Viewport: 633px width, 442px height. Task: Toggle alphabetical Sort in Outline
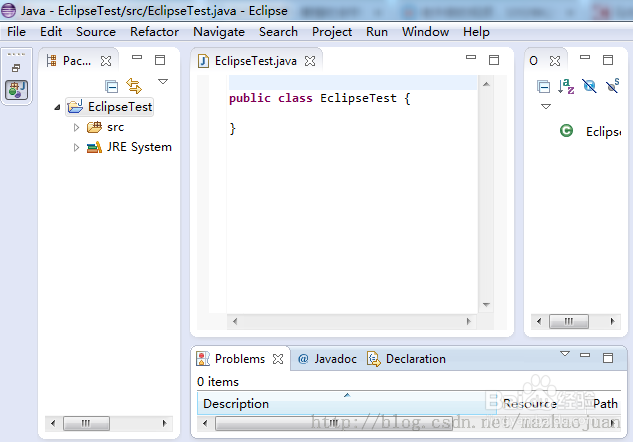566,86
